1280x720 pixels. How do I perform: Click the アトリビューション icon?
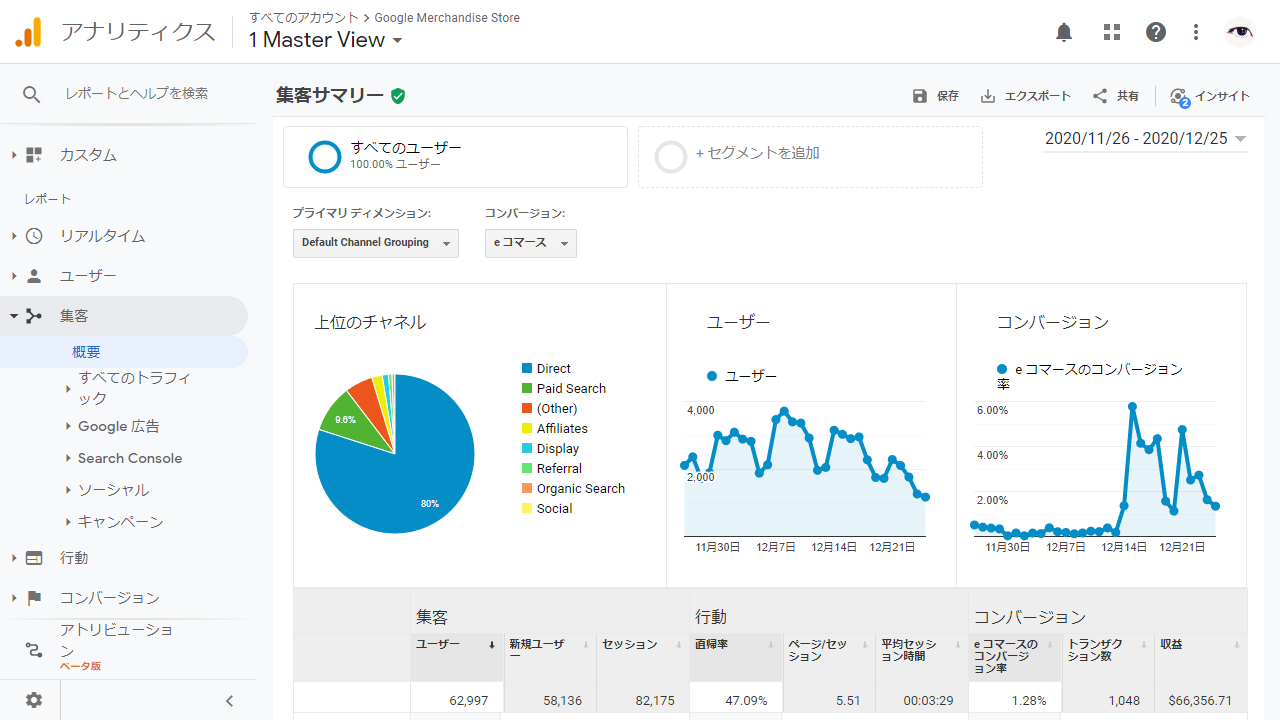[x=34, y=650]
